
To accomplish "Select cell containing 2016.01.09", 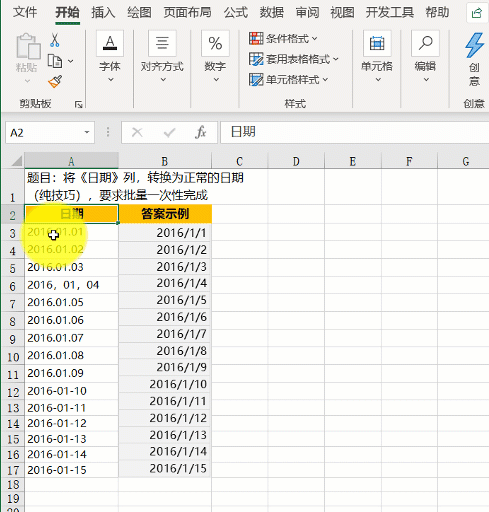I will [71, 373].
